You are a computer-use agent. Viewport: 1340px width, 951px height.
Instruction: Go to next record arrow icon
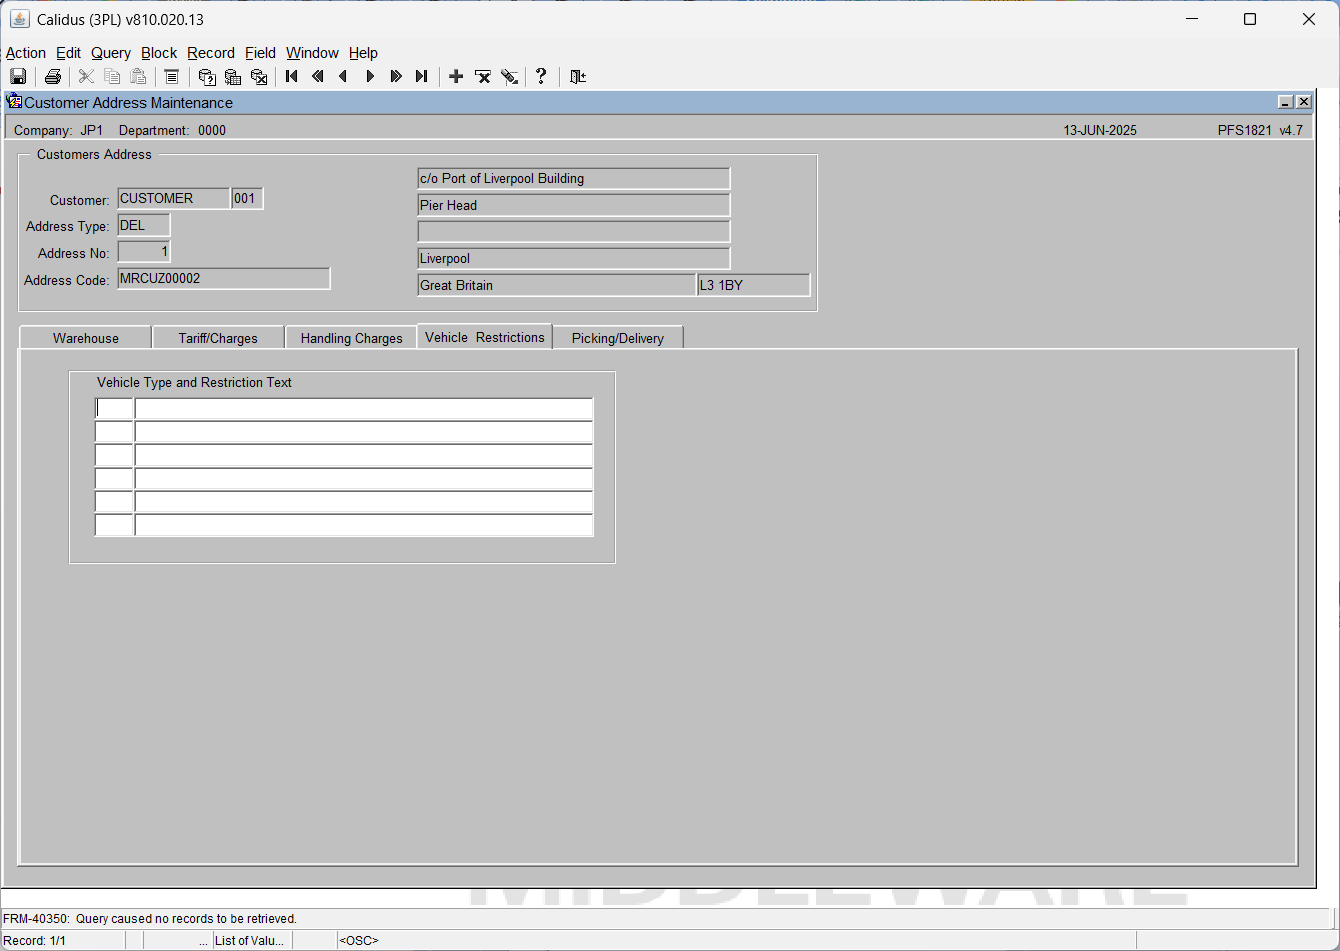point(370,77)
